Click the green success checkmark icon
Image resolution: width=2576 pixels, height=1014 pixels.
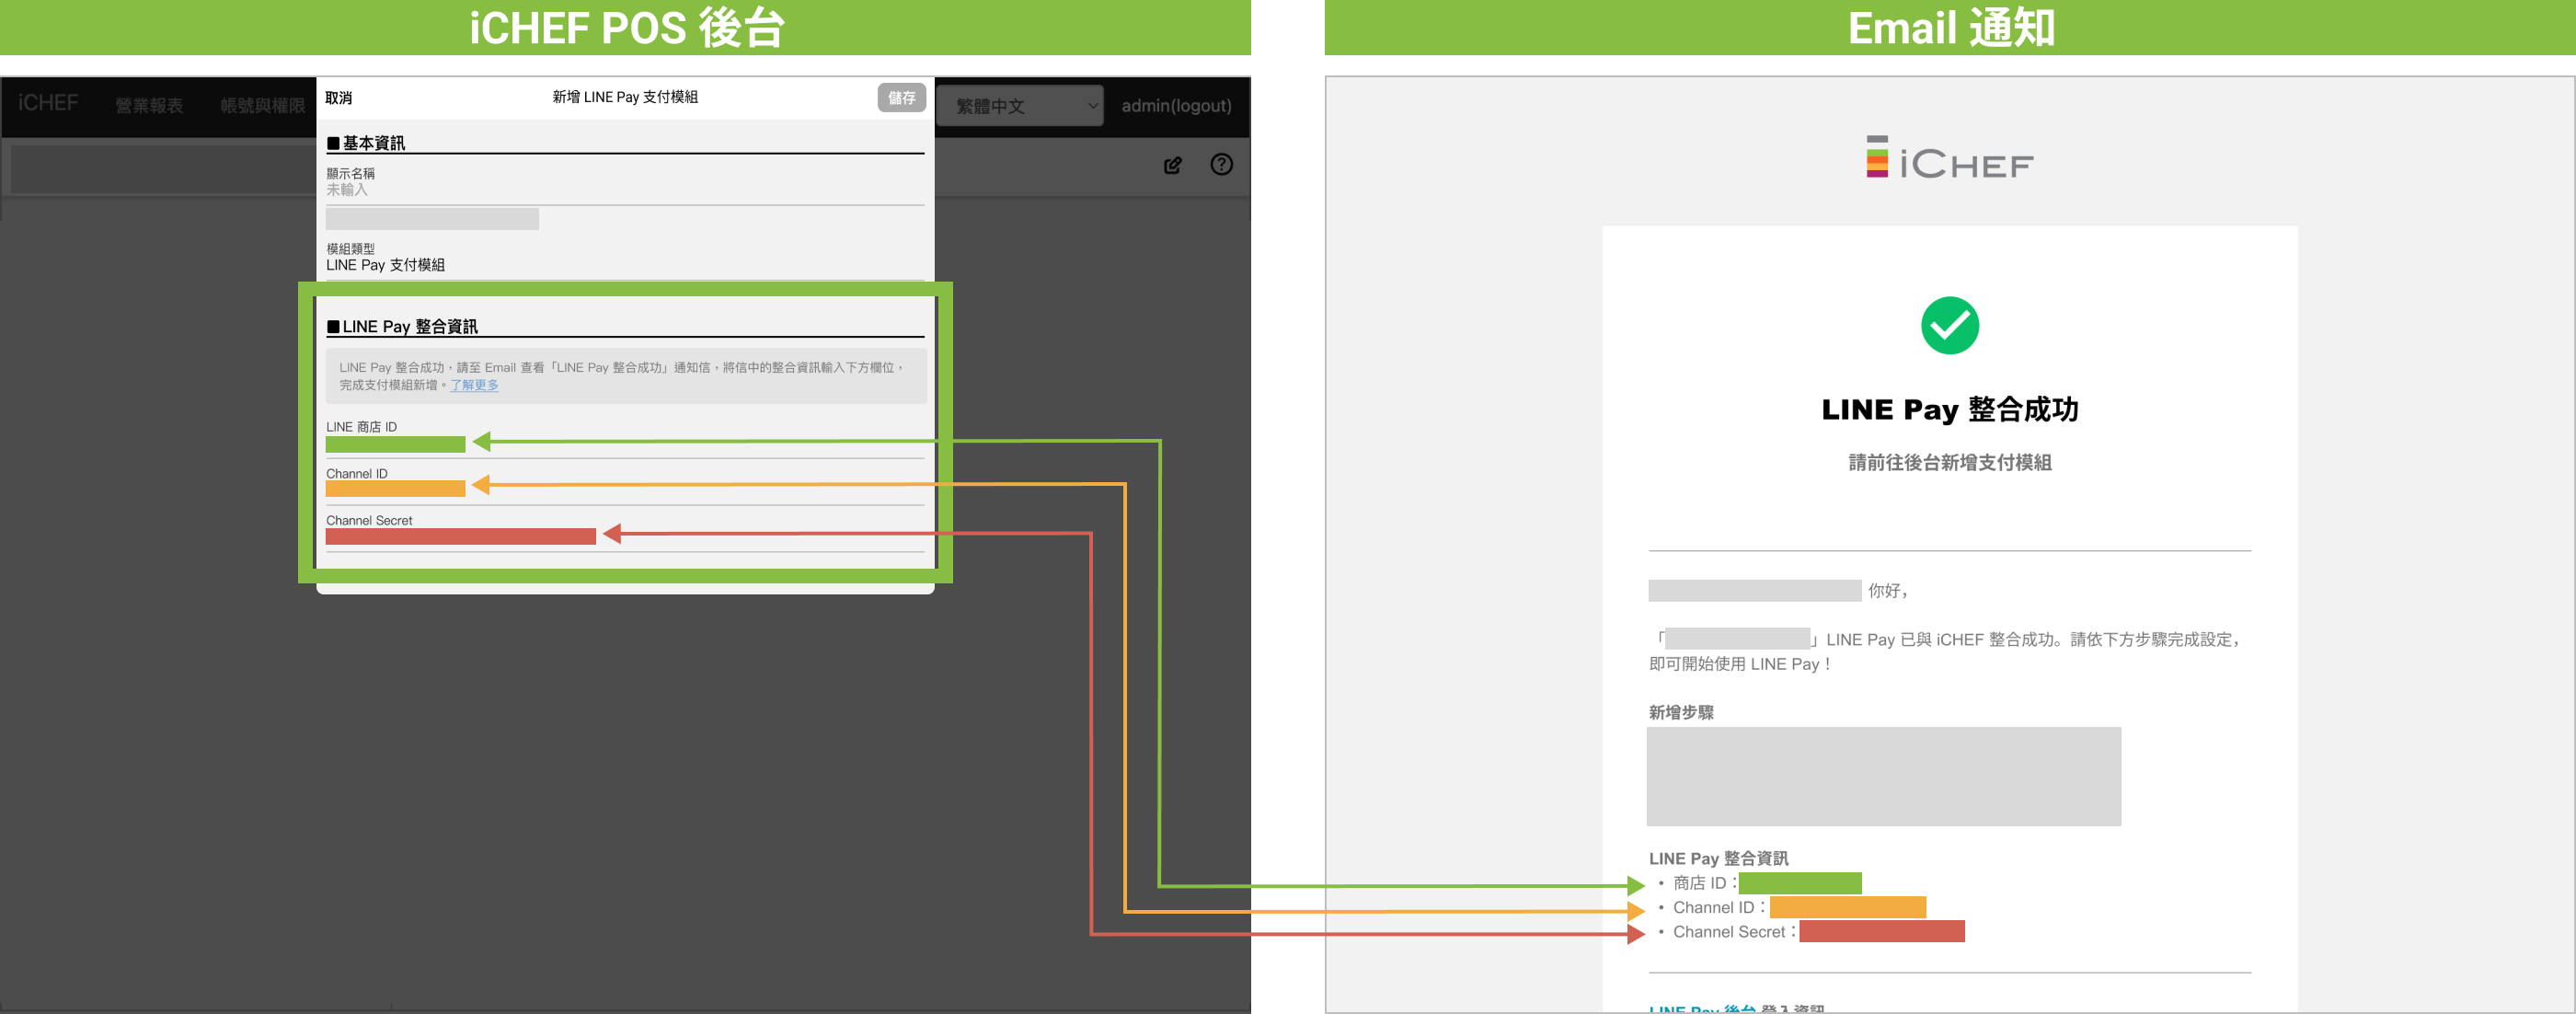[1949, 325]
